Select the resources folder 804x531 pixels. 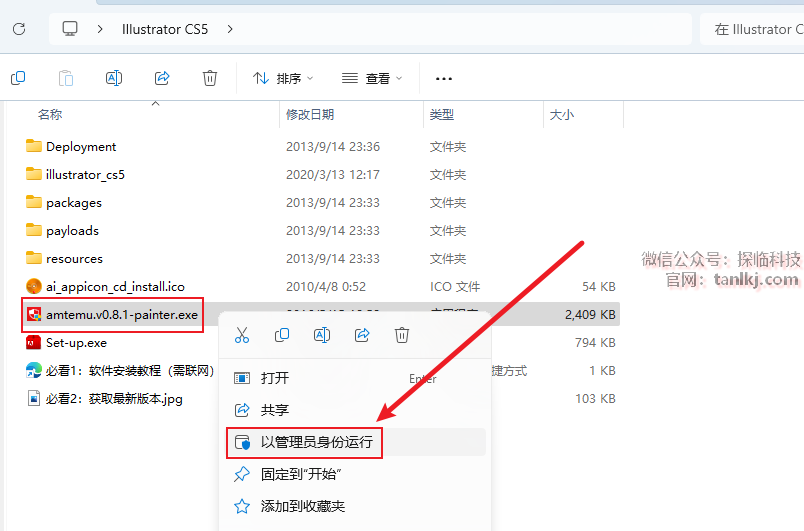pos(74,259)
